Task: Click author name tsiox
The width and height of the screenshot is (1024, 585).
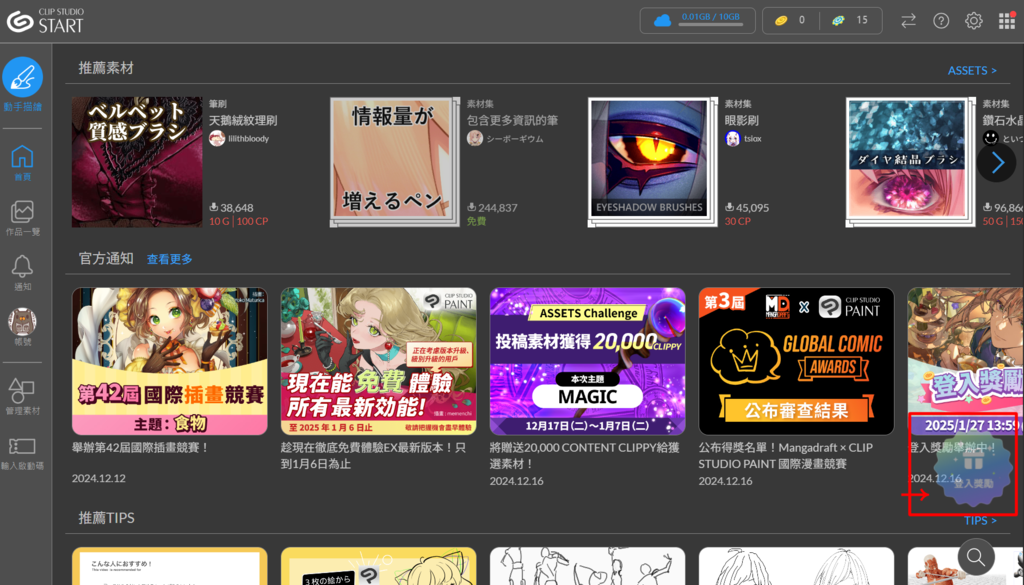Action: [753, 138]
